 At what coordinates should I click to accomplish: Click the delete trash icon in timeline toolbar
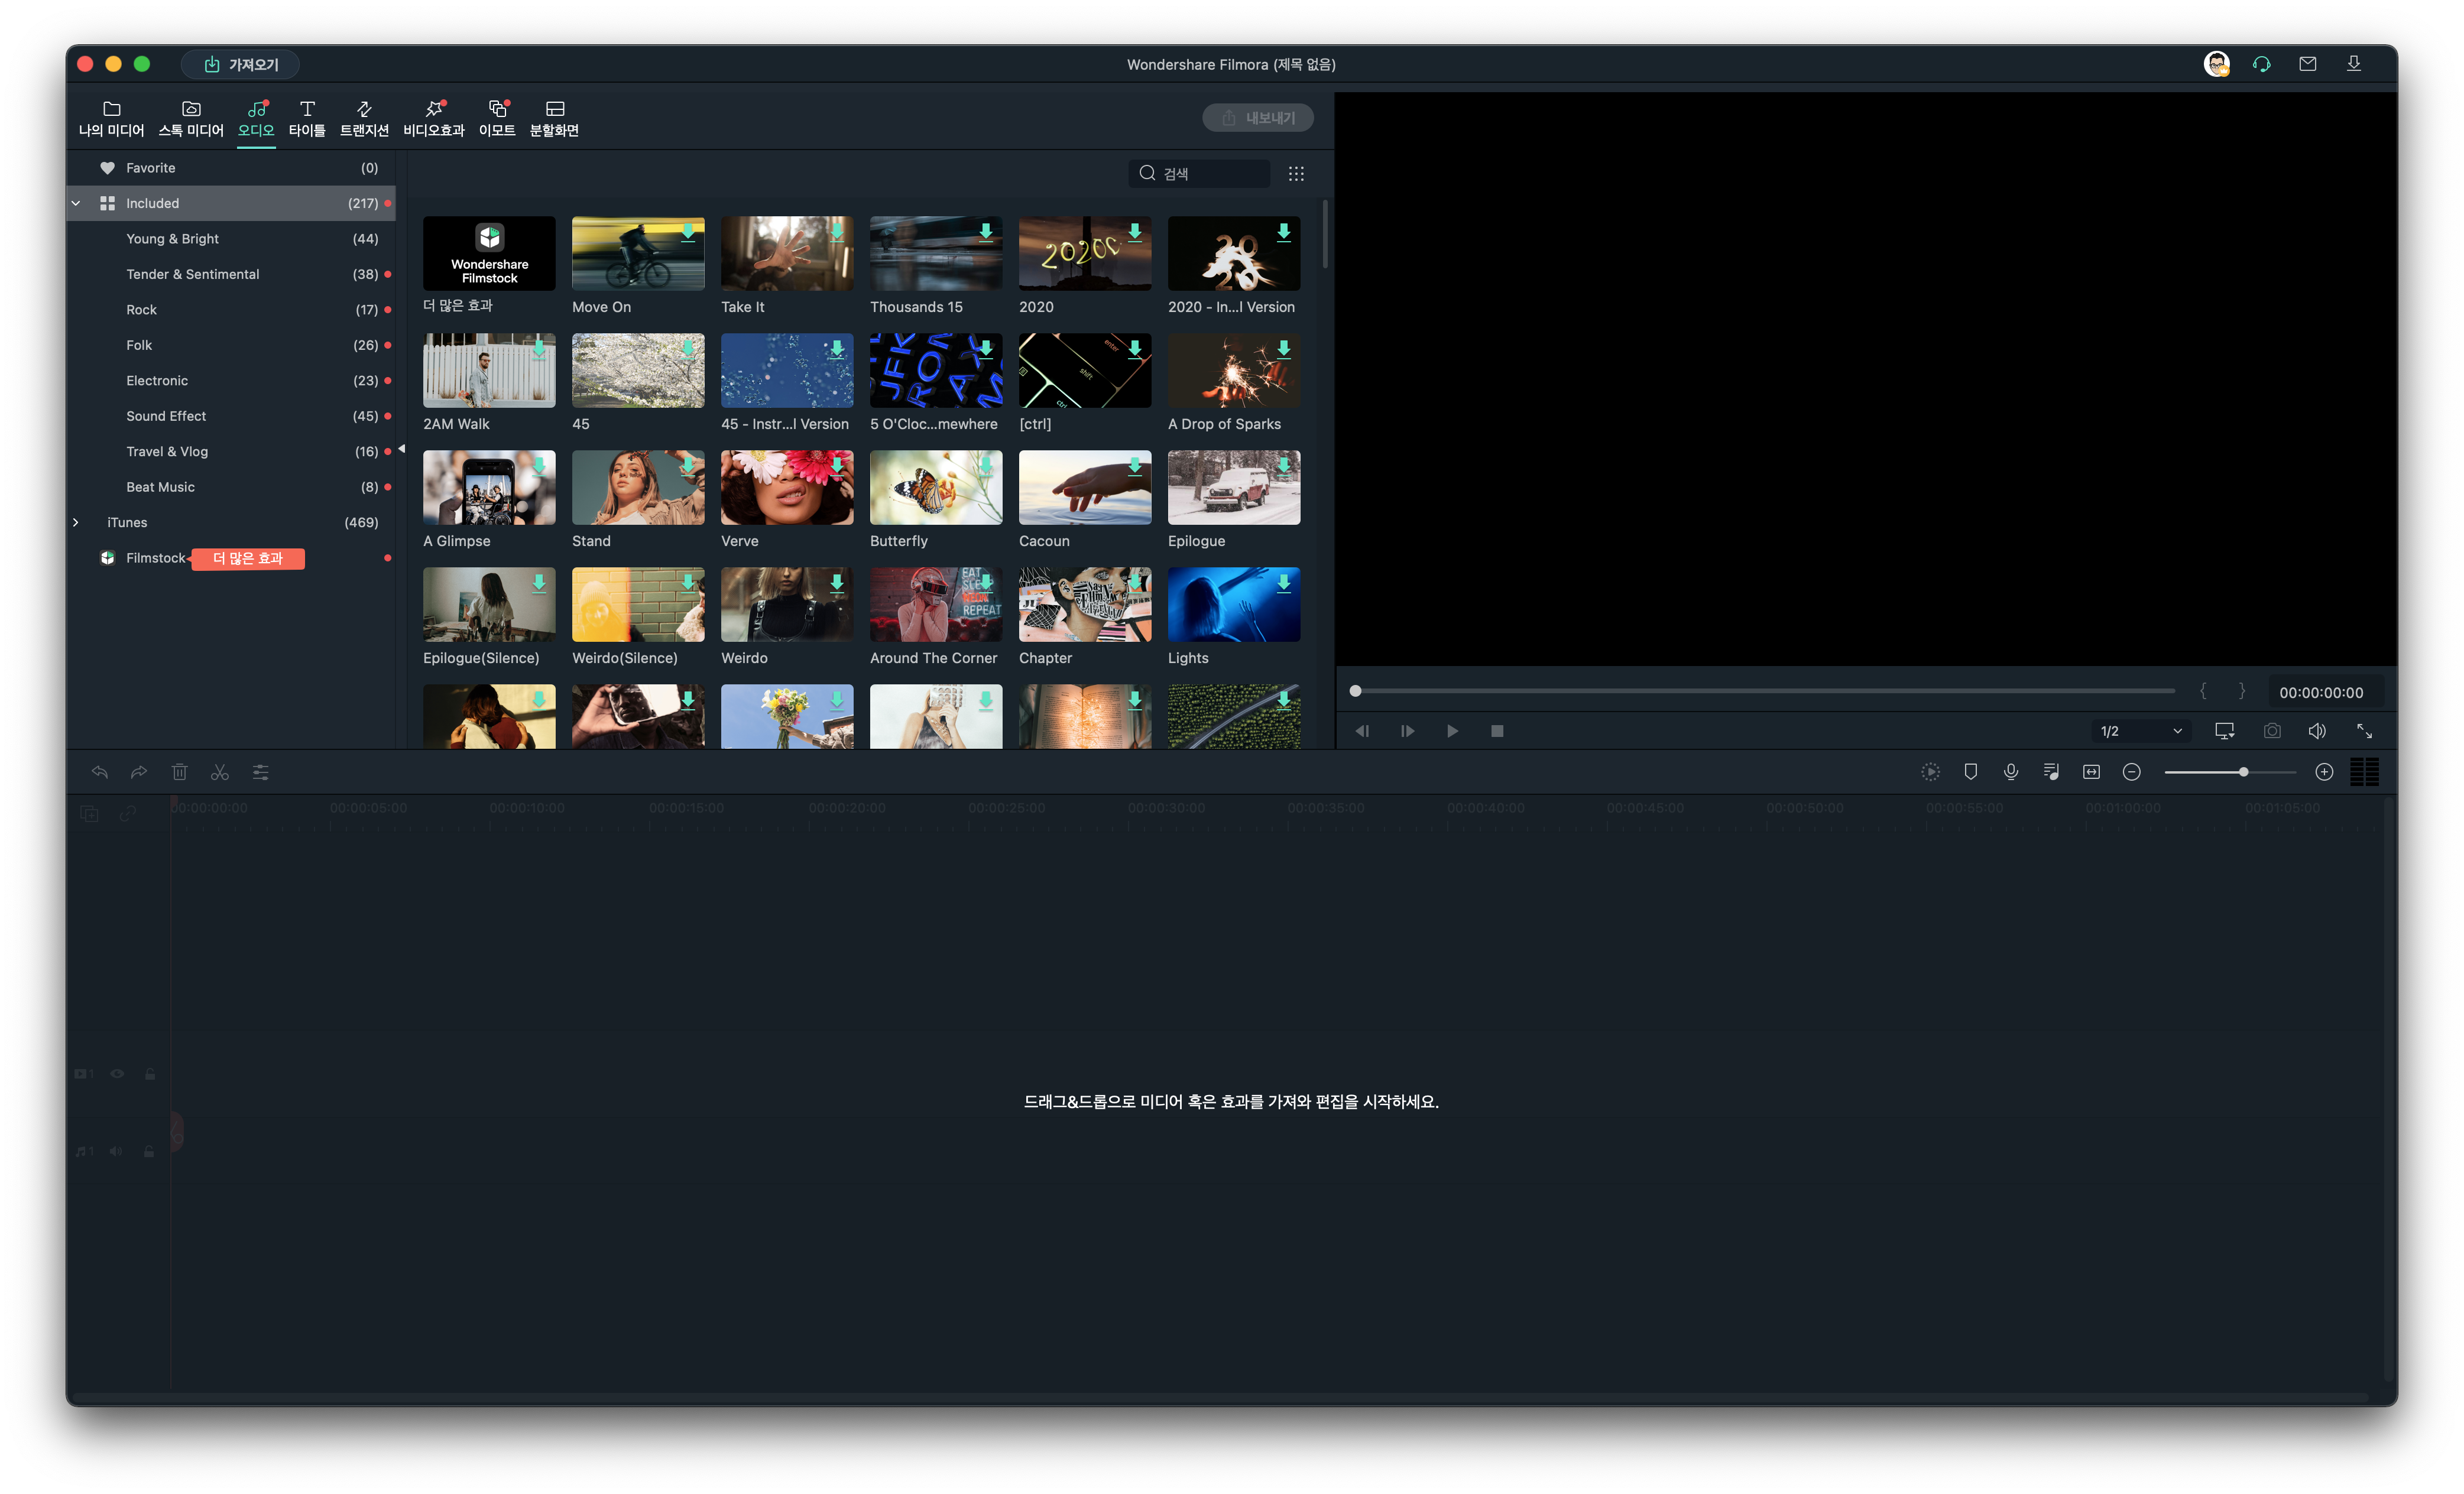tap(179, 772)
